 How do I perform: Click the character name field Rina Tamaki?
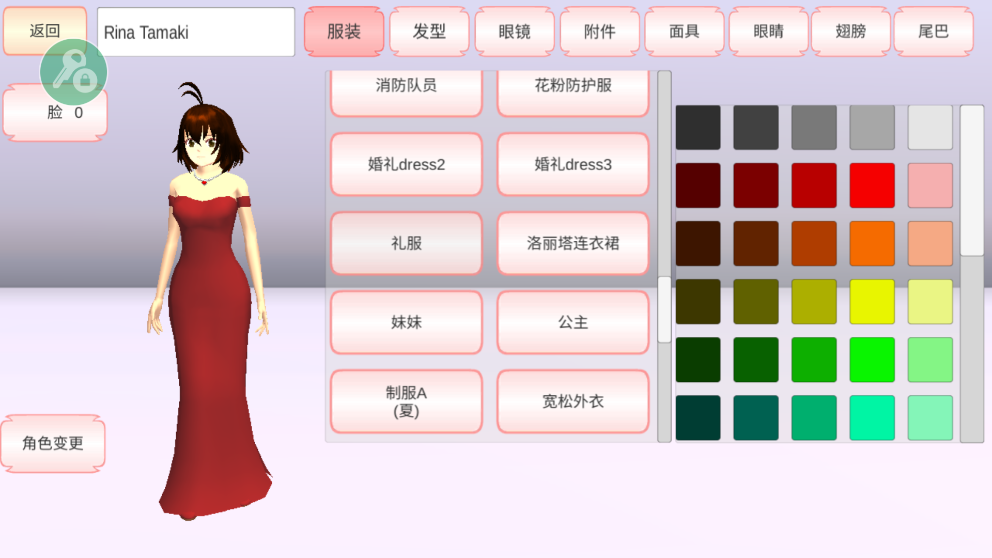tap(196, 32)
